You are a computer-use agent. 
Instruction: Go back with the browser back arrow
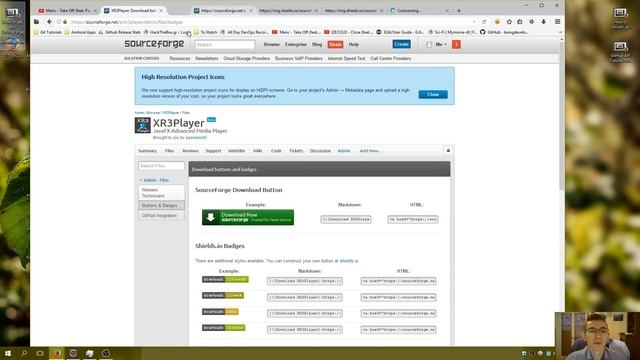[49, 22]
